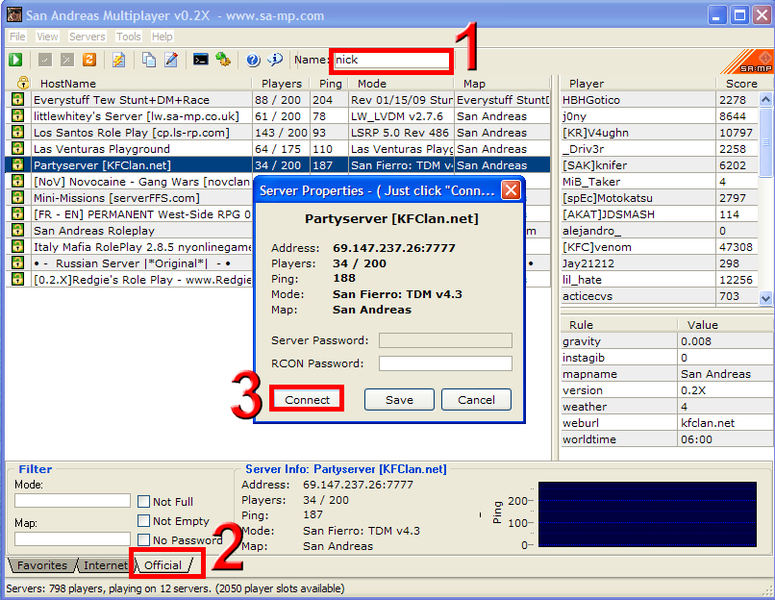Open the Settings gears icon
775x600 pixels.
click(x=223, y=60)
